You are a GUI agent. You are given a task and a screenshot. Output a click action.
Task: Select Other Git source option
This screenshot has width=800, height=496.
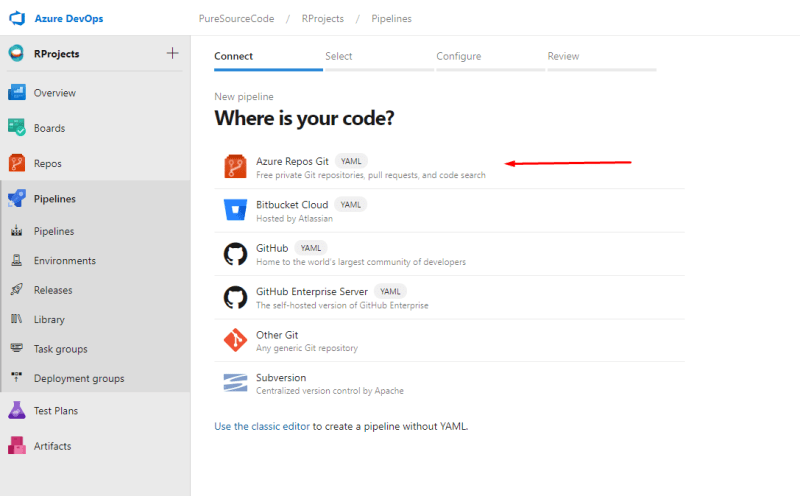click(449, 340)
